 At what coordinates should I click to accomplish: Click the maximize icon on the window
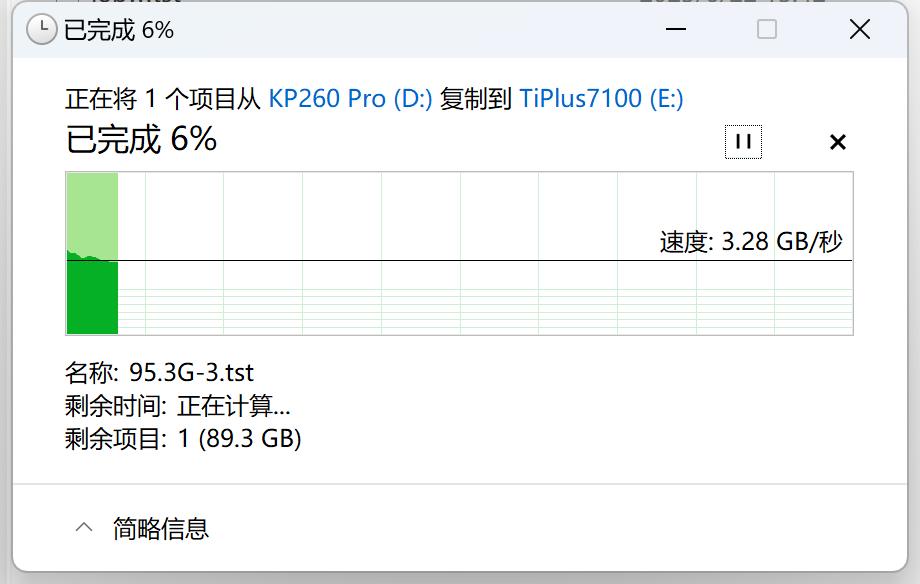click(x=766, y=30)
